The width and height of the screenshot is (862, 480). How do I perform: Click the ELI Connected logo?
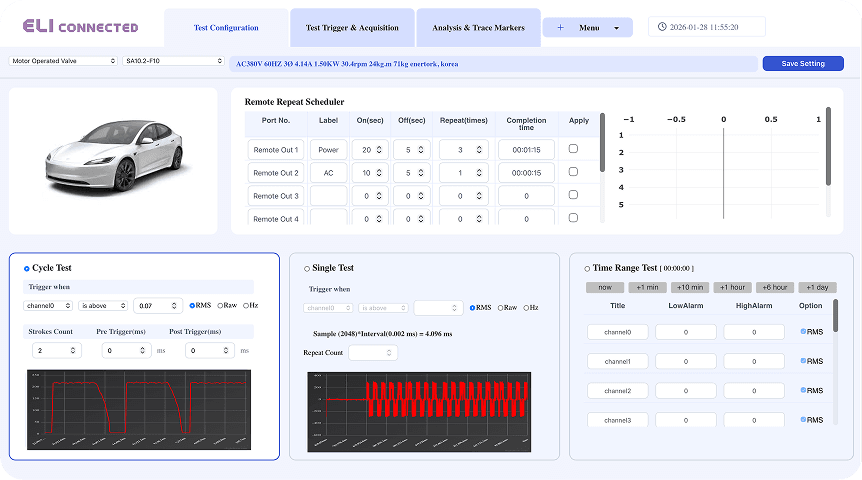pos(72,26)
